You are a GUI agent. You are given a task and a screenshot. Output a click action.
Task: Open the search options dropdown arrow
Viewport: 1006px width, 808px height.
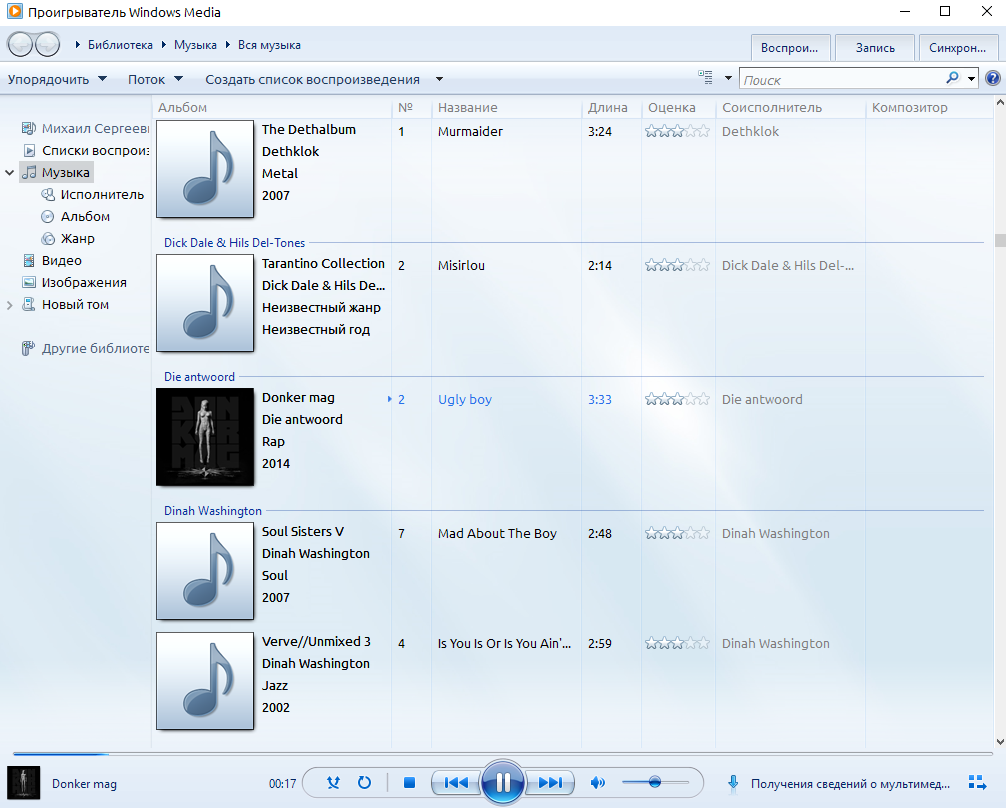(971, 78)
